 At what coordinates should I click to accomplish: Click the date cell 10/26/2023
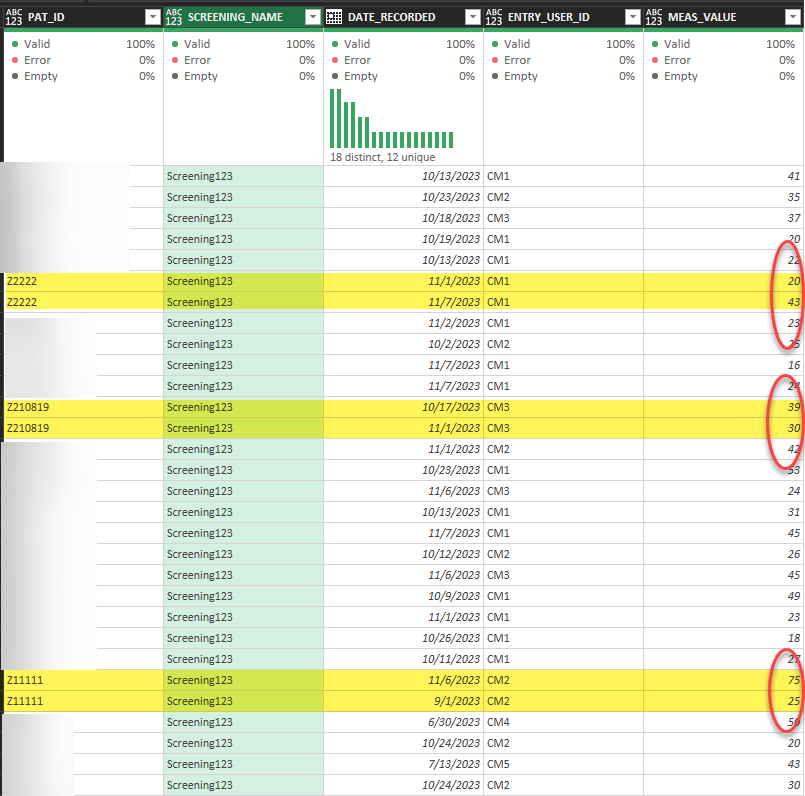[x=404, y=638]
